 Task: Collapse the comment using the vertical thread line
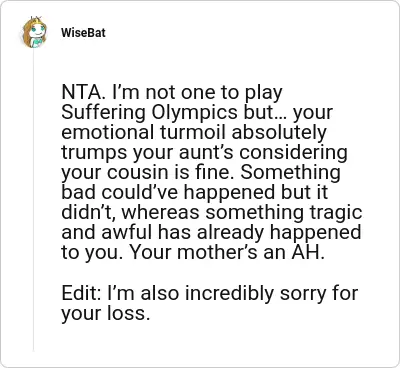coord(33,200)
